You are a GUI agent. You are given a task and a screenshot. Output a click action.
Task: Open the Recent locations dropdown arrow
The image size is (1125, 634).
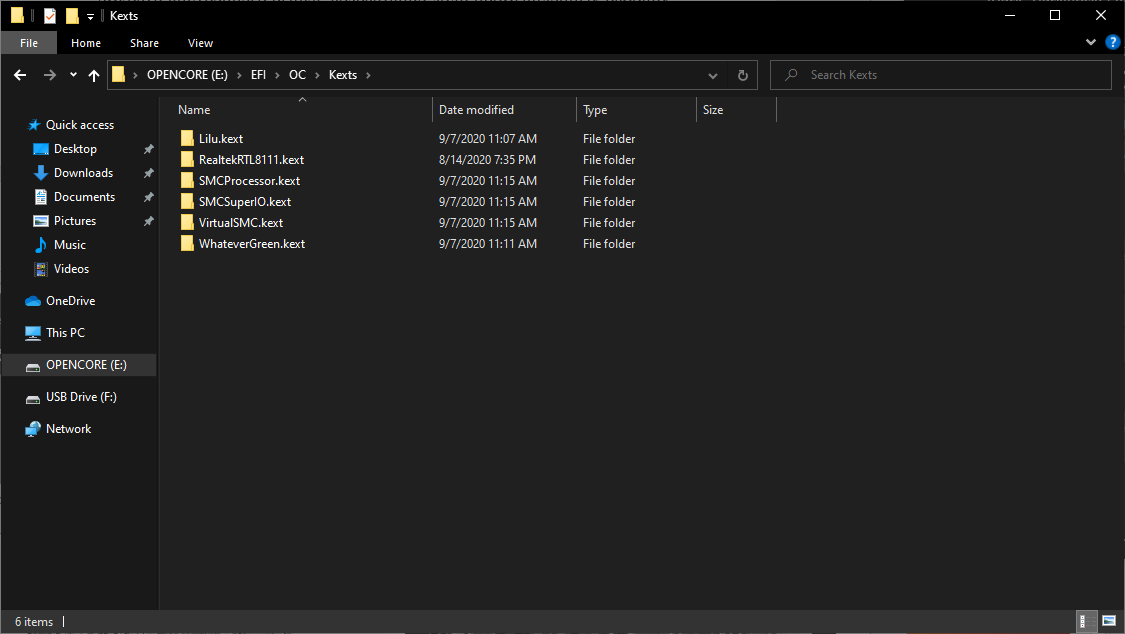[73, 75]
